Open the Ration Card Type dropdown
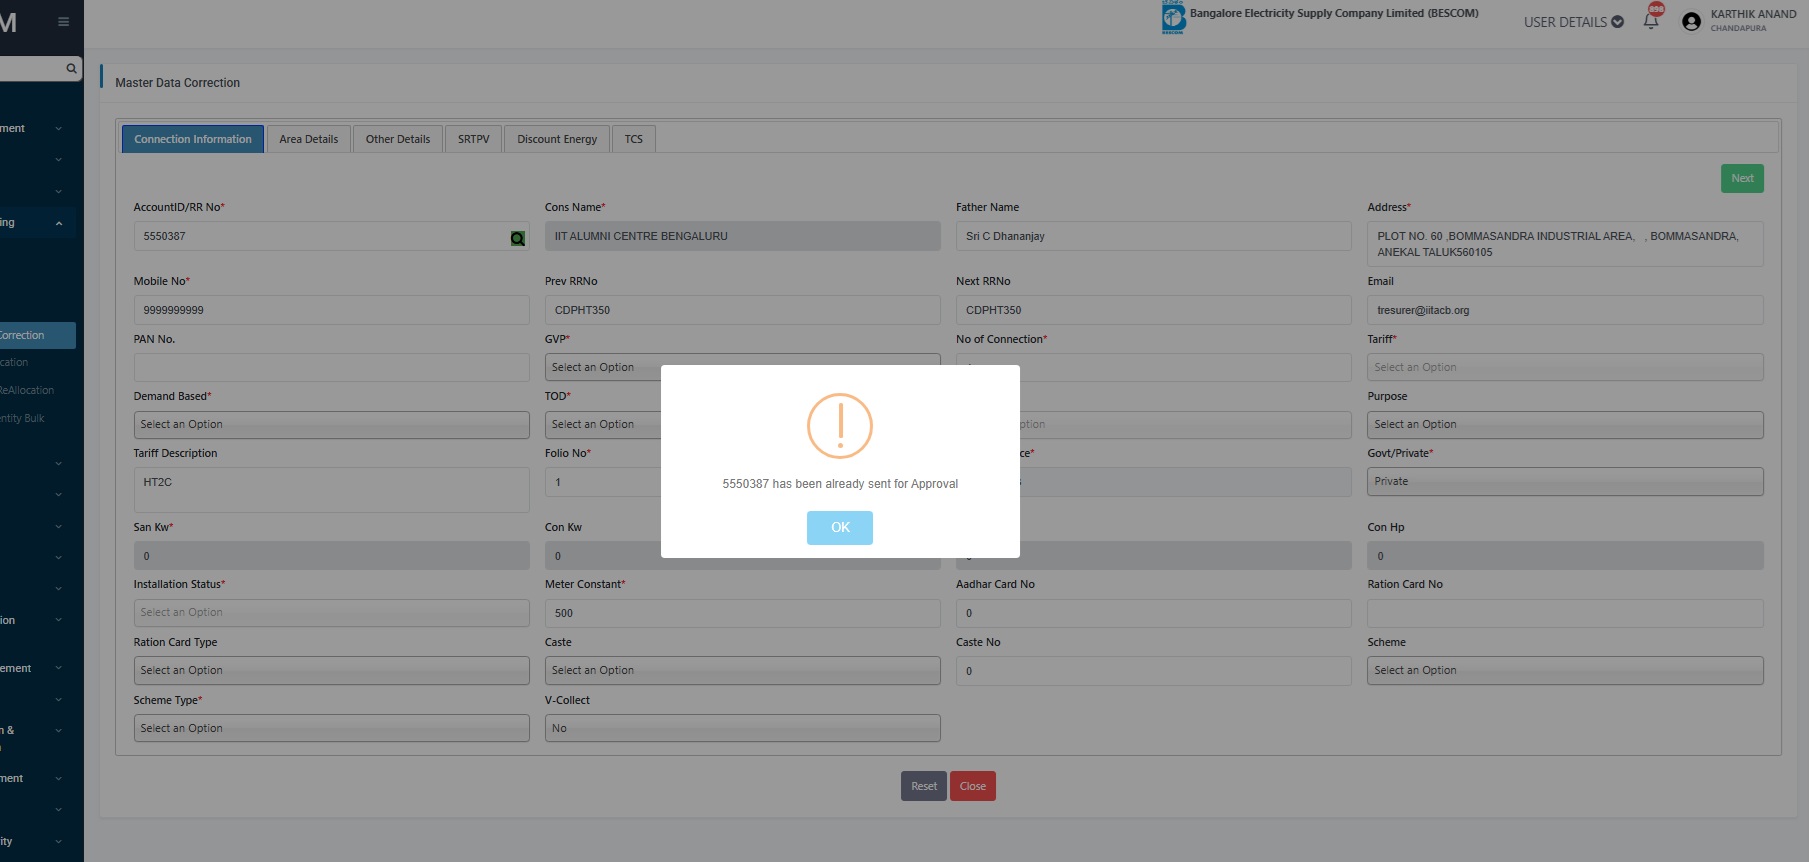The width and height of the screenshot is (1809, 862). coord(331,671)
